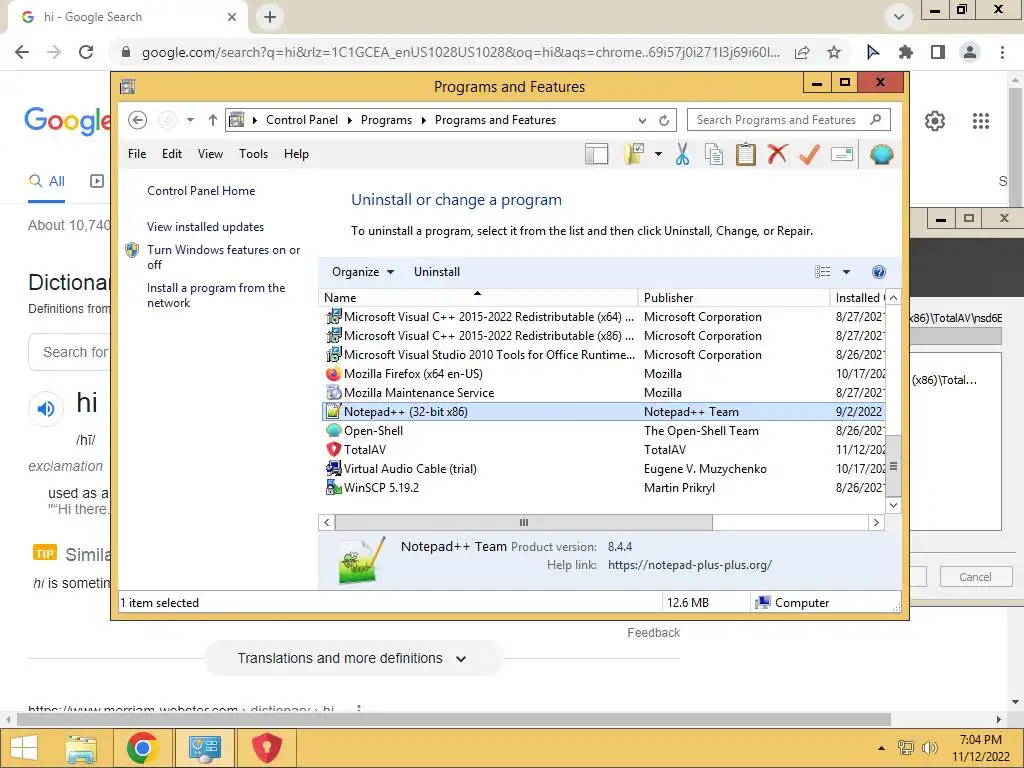The width and height of the screenshot is (1024, 768).
Task: Expand Translations and more definitions
Action: pyautogui.click(x=353, y=658)
